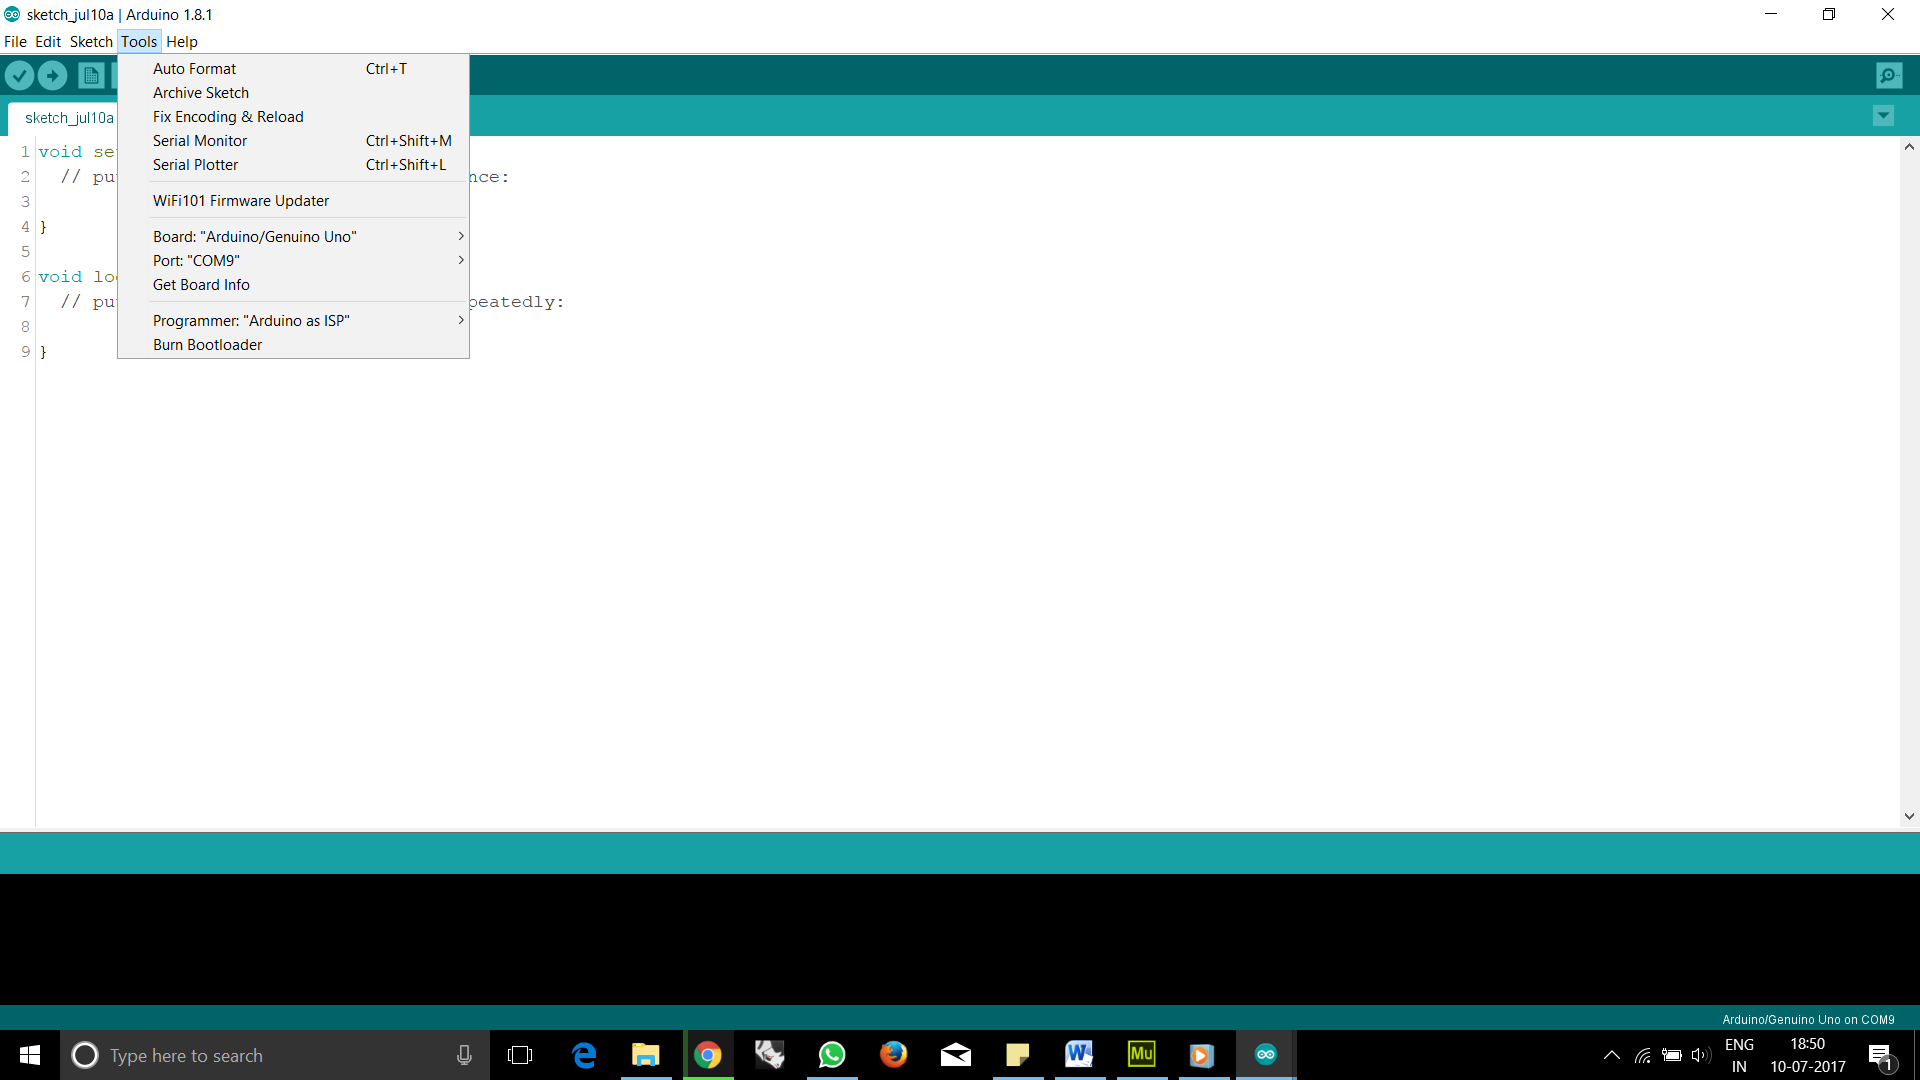Click the Cortana search box

[275, 1055]
